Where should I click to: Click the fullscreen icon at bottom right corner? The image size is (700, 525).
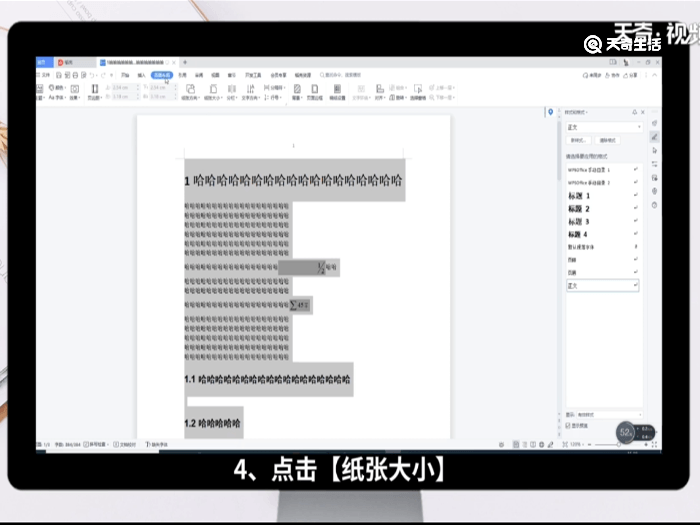pos(654,445)
